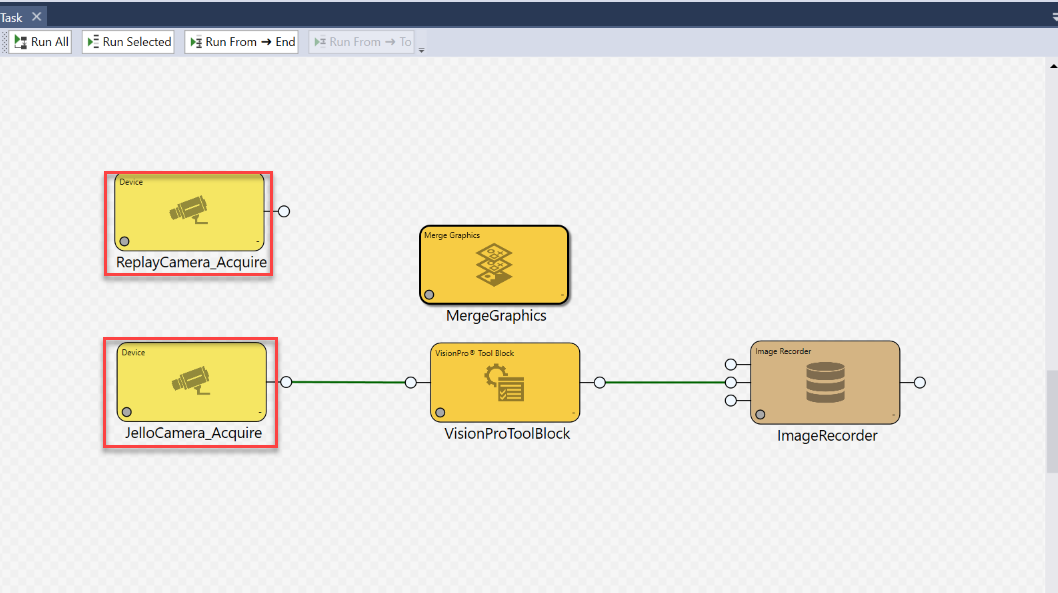Click the output pin of JelloCamera_Acquire
Screen dimensions: 1058x593
286,381
